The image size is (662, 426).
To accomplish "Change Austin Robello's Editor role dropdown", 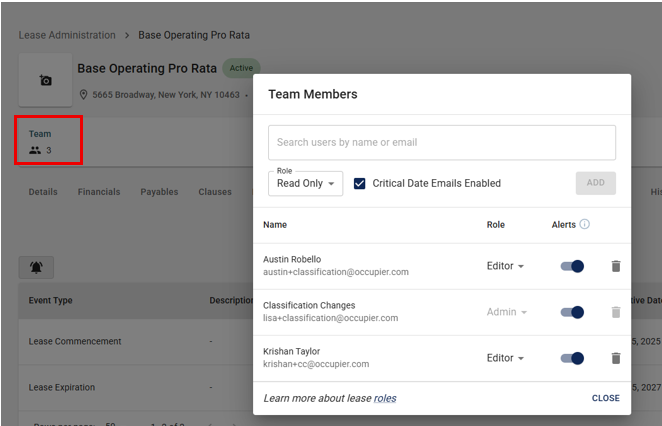I will pyautogui.click(x=505, y=266).
